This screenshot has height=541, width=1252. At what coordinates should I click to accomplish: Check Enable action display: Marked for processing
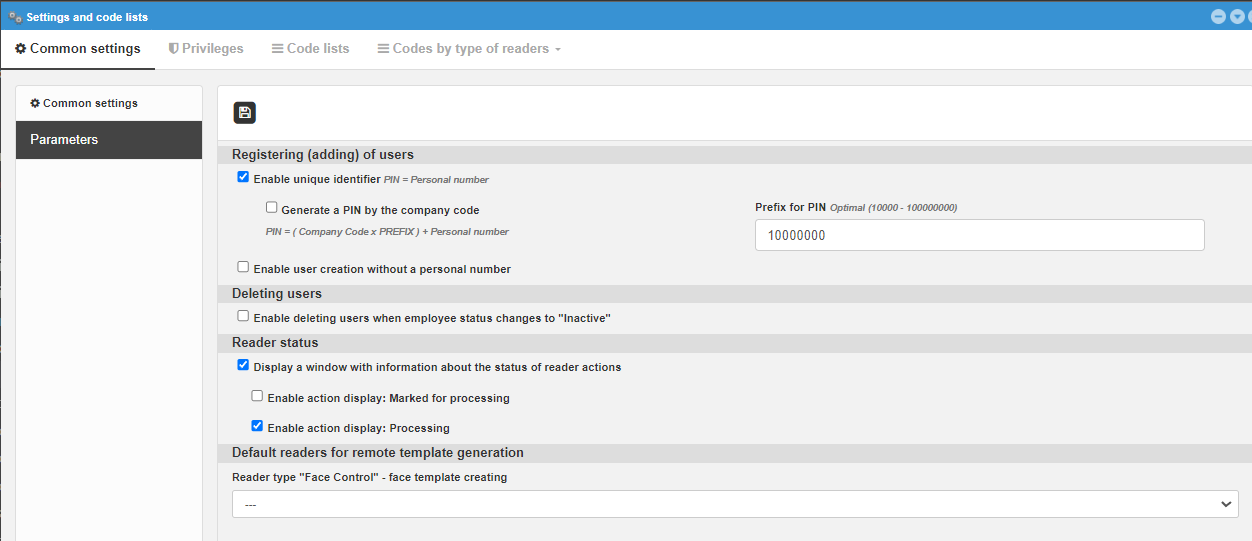coord(257,396)
